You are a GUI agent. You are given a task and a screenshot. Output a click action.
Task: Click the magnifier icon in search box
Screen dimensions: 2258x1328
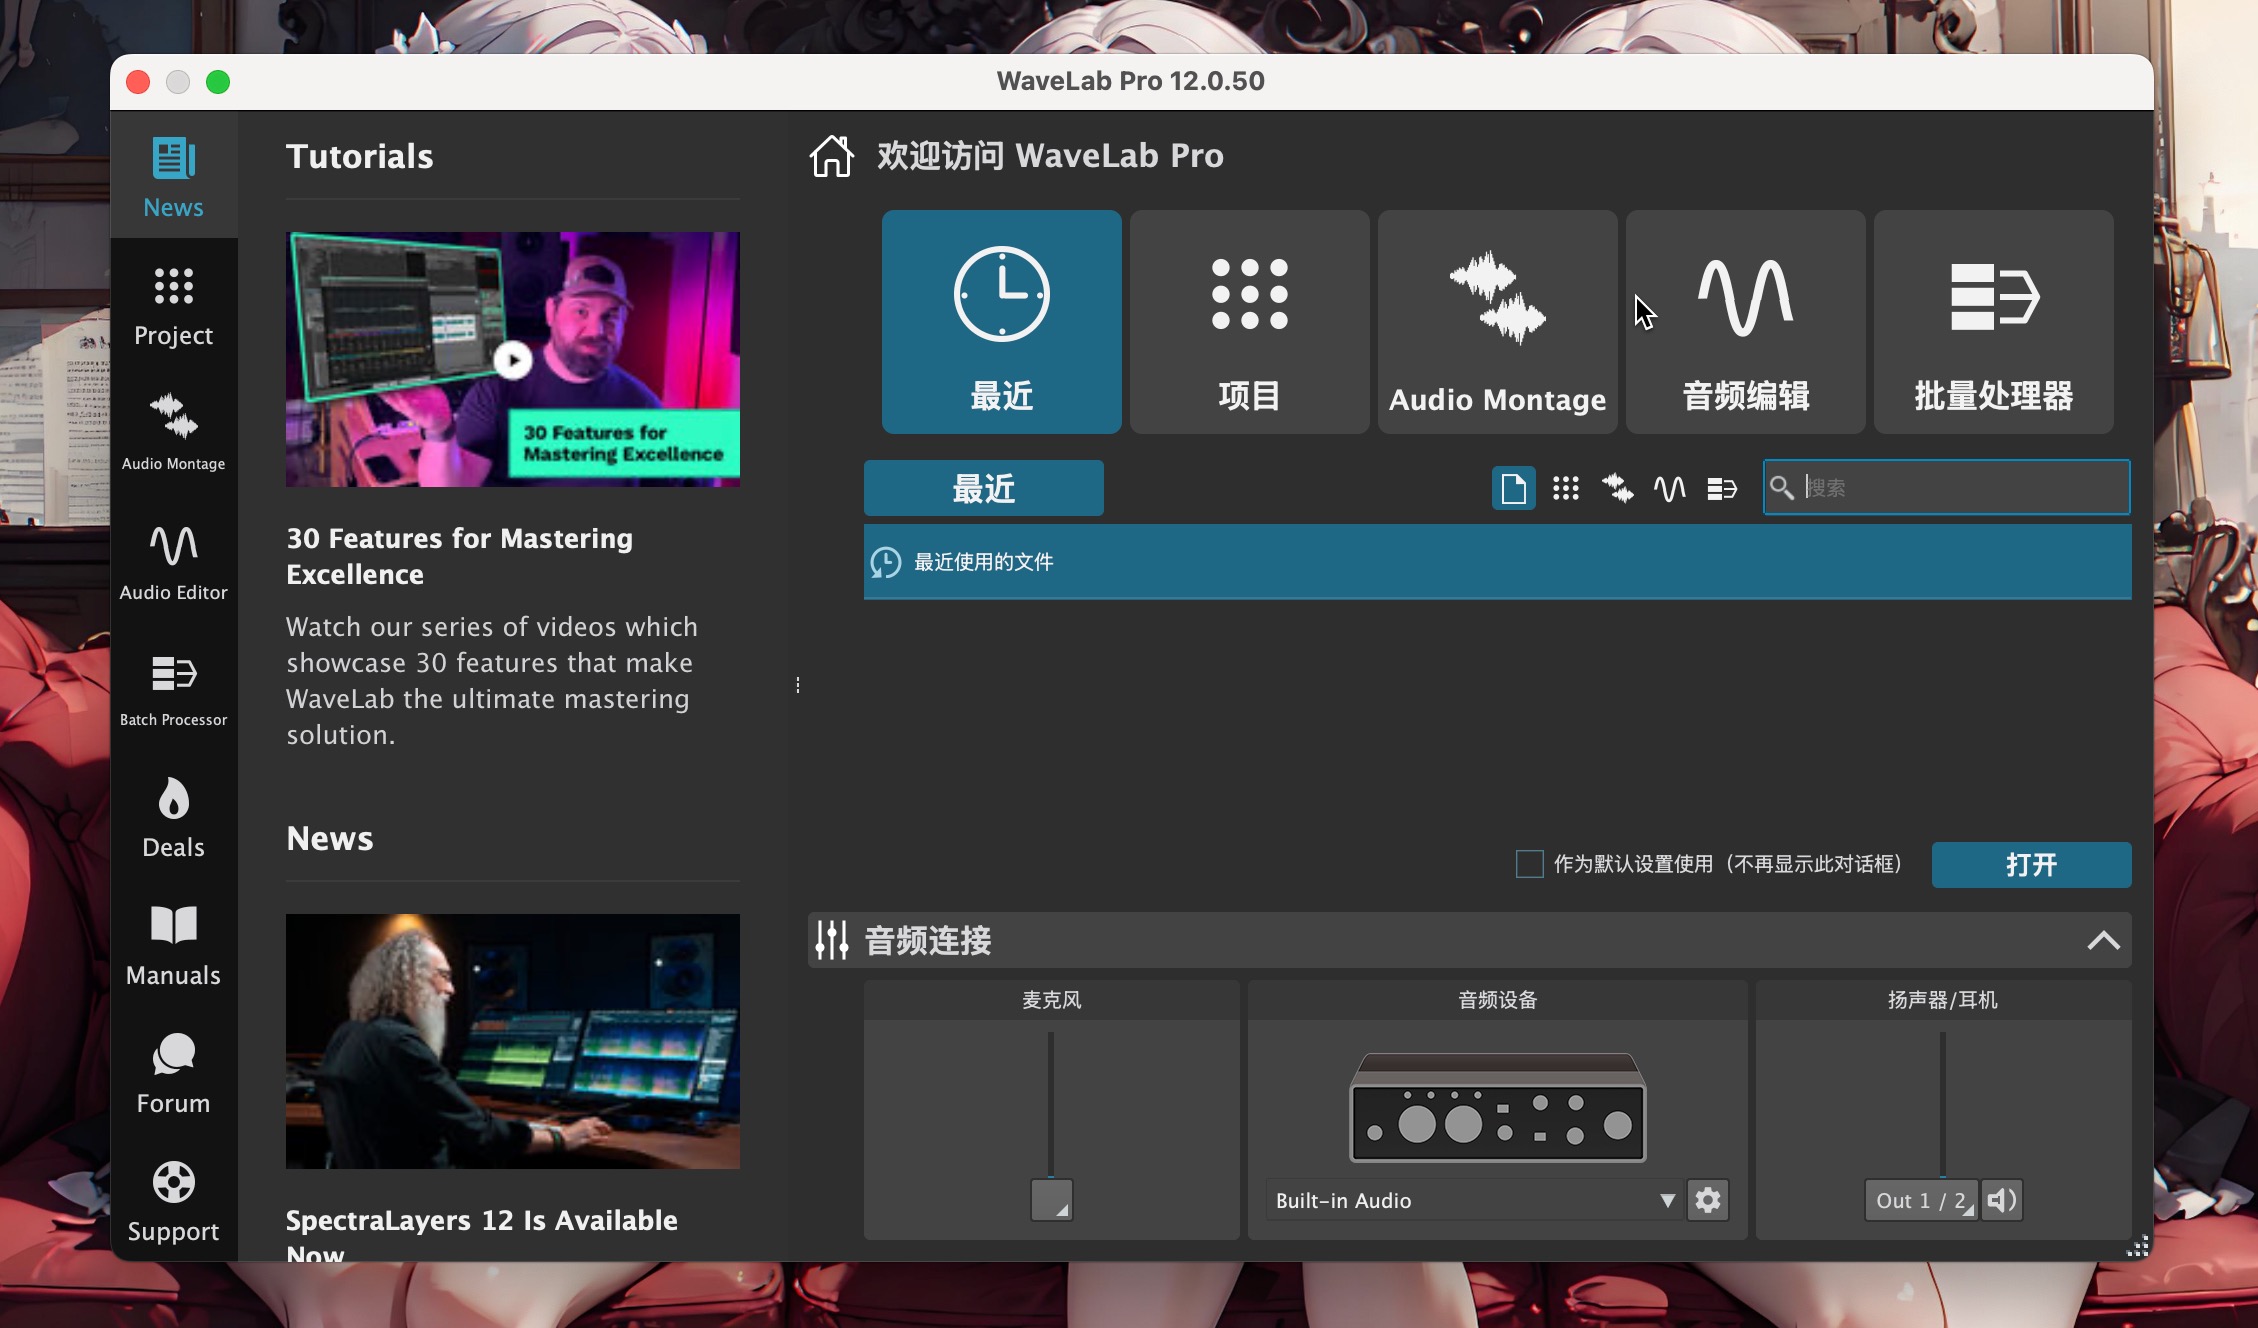(1781, 487)
